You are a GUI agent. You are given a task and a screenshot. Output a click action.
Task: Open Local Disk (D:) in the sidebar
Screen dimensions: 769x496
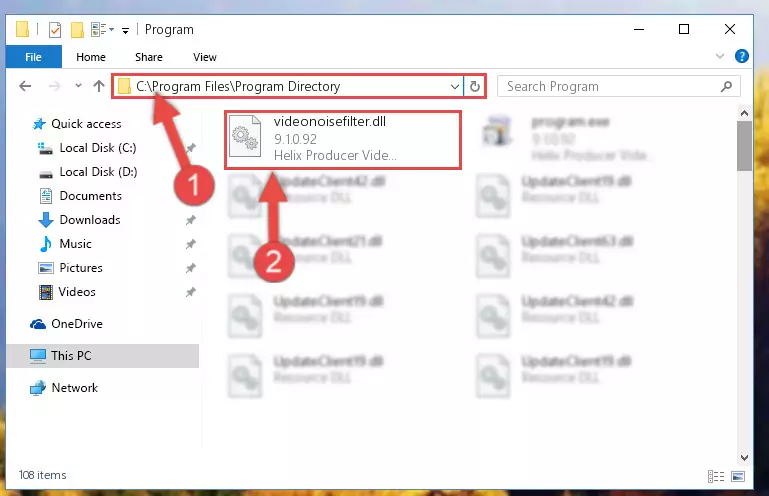[x=98, y=172]
